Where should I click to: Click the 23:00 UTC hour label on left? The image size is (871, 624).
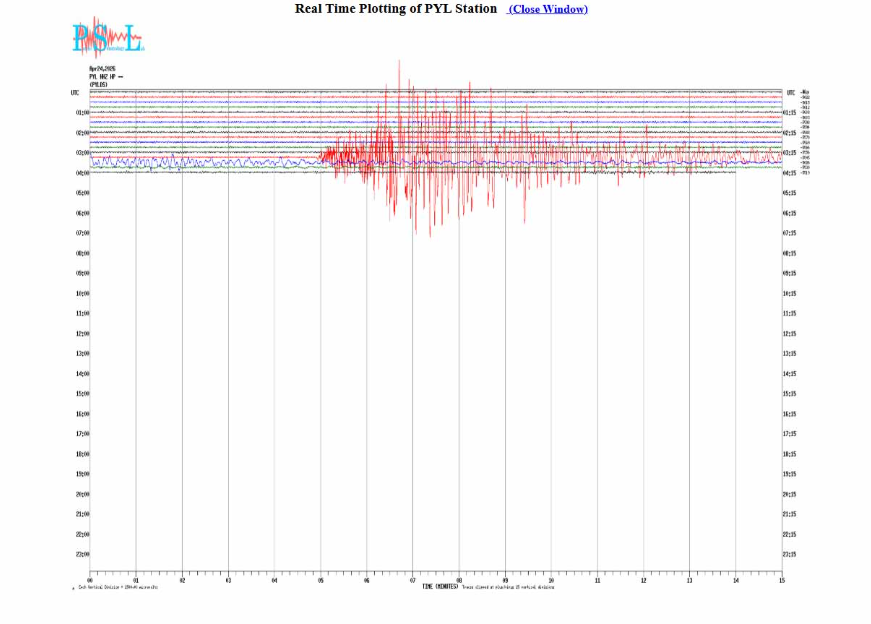(83, 554)
